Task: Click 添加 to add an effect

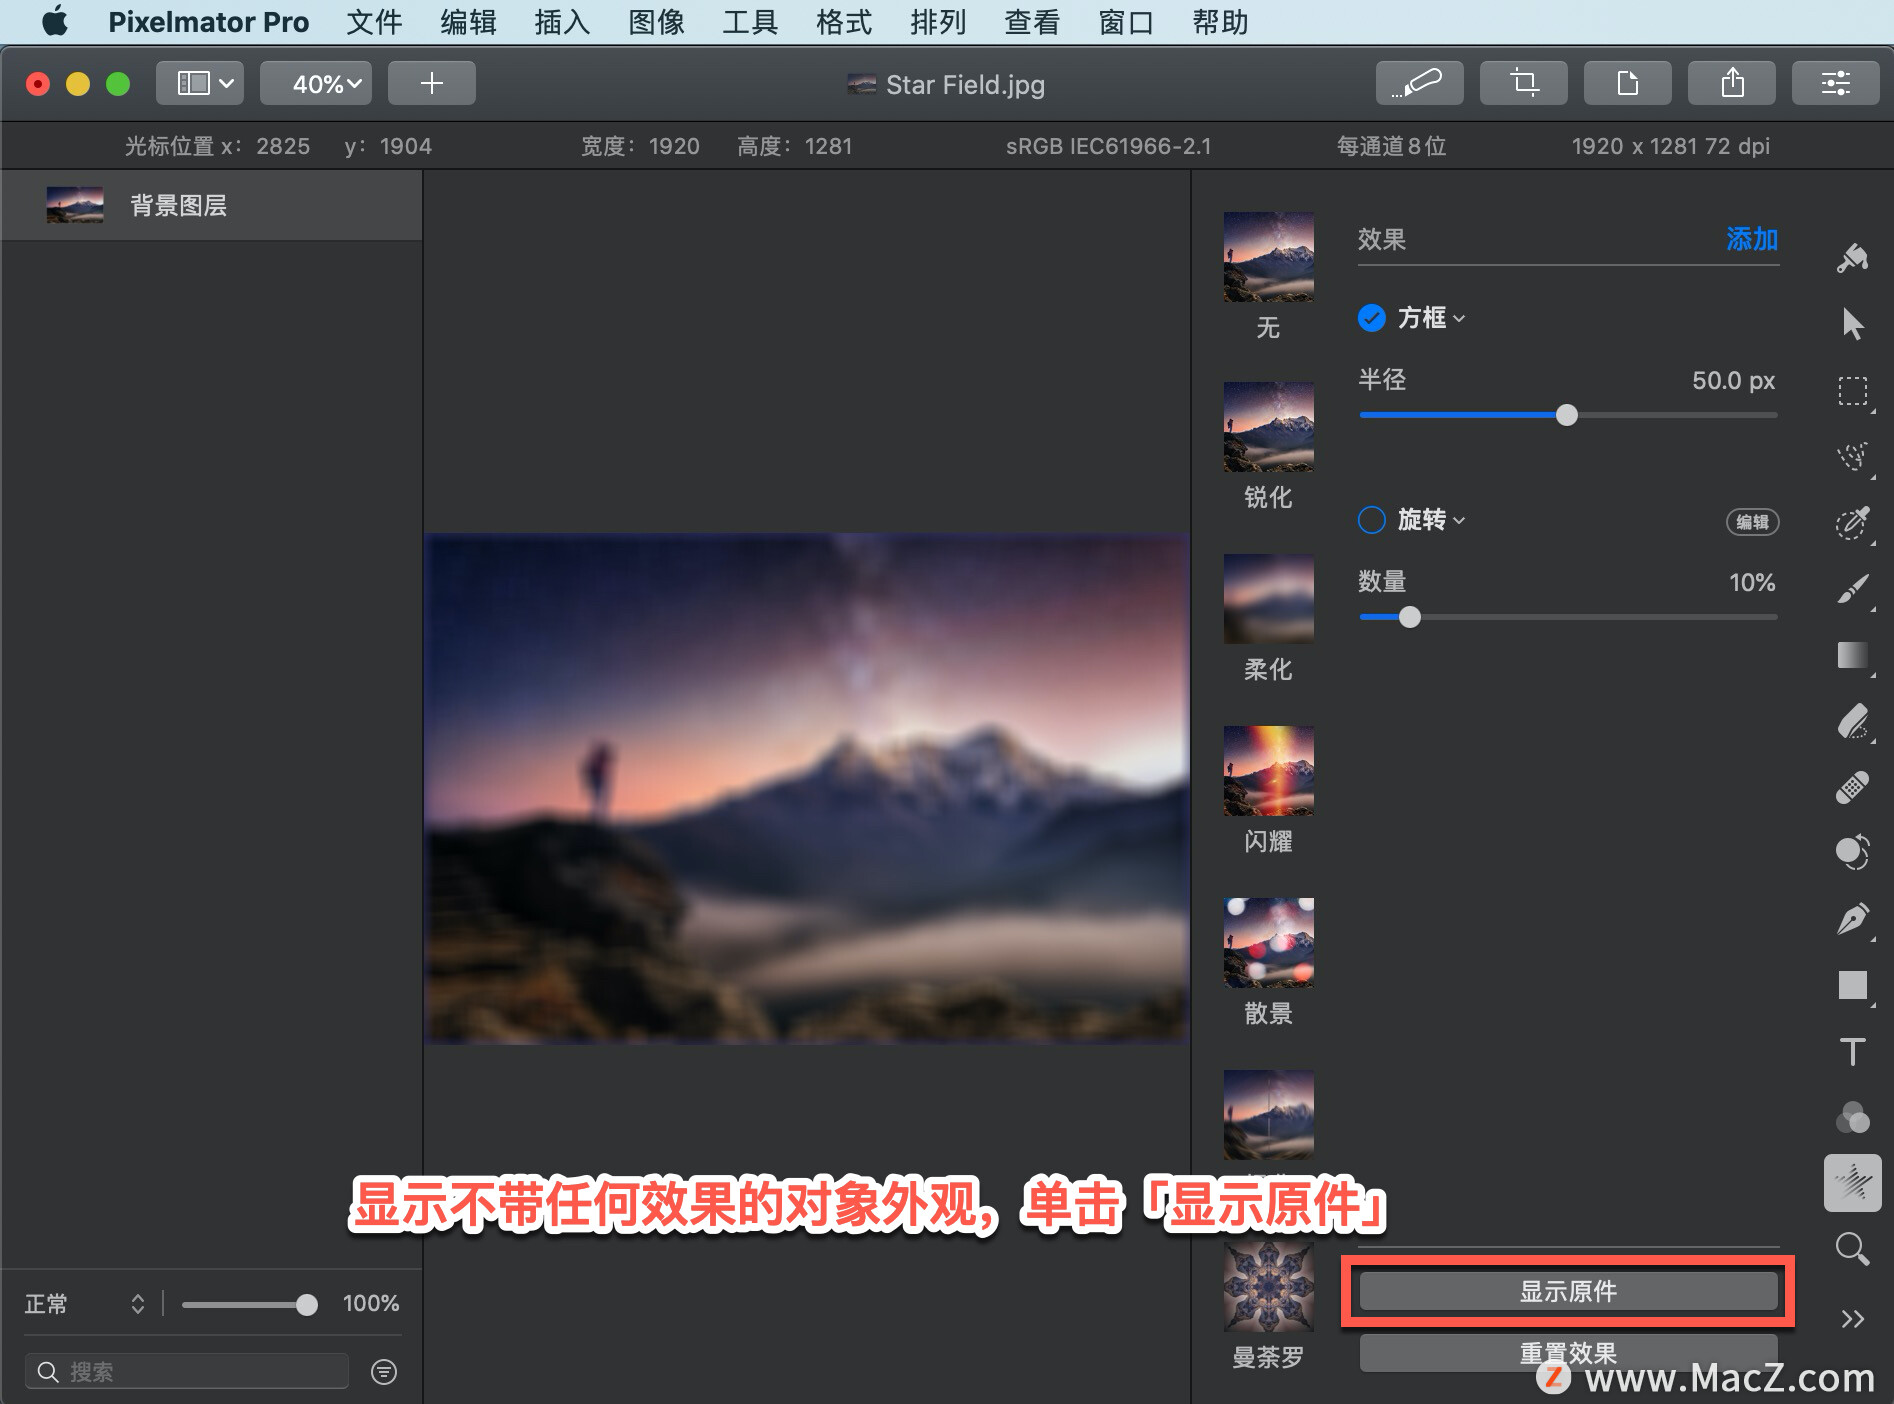Action: (1752, 239)
